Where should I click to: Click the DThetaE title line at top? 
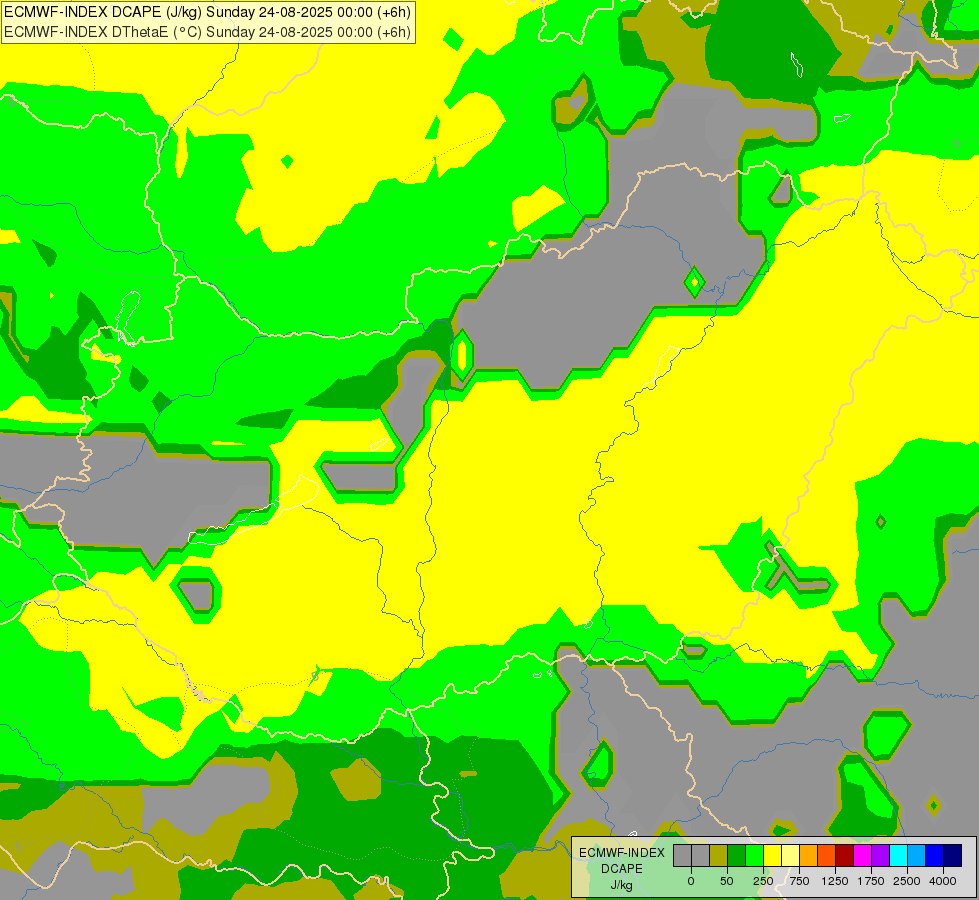point(207,32)
